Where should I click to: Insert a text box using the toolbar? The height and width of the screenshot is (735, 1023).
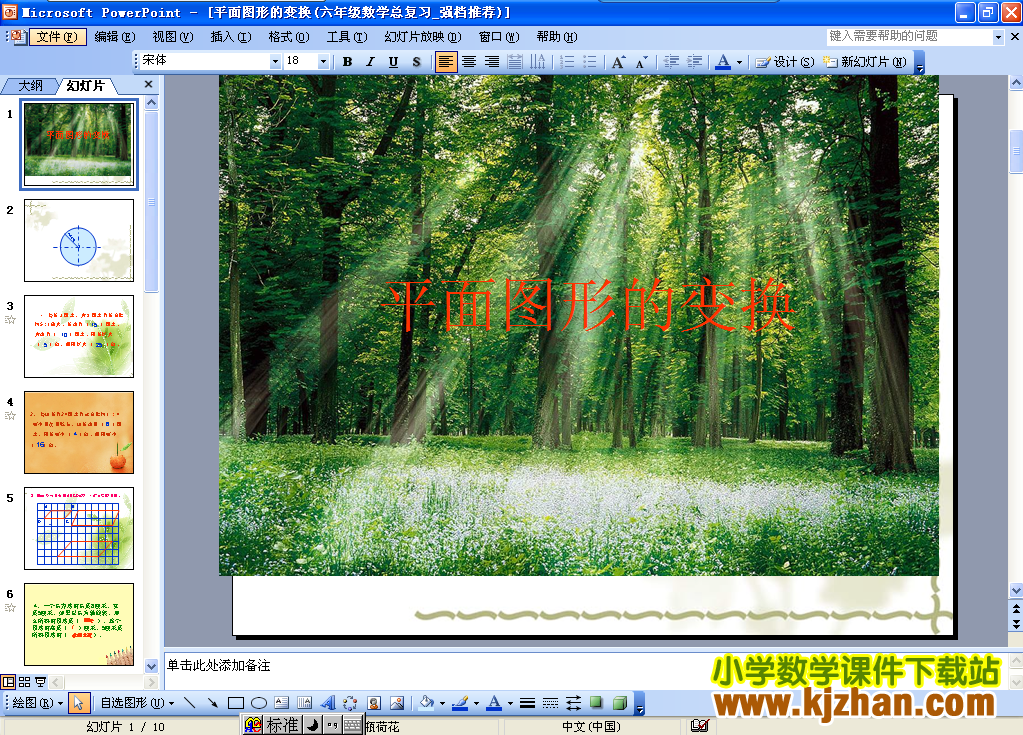click(x=281, y=703)
